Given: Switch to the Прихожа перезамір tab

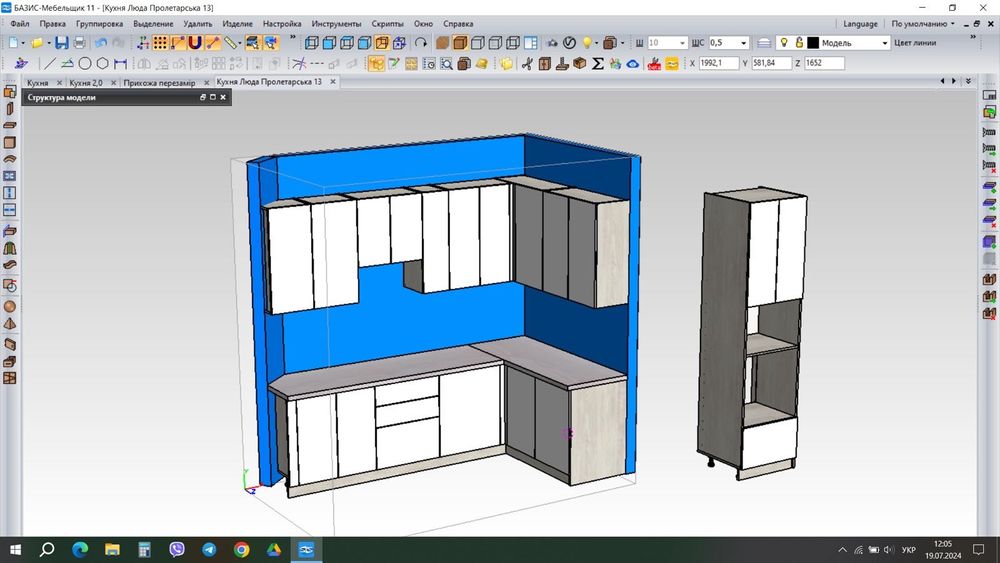Looking at the screenshot, I should (x=160, y=82).
